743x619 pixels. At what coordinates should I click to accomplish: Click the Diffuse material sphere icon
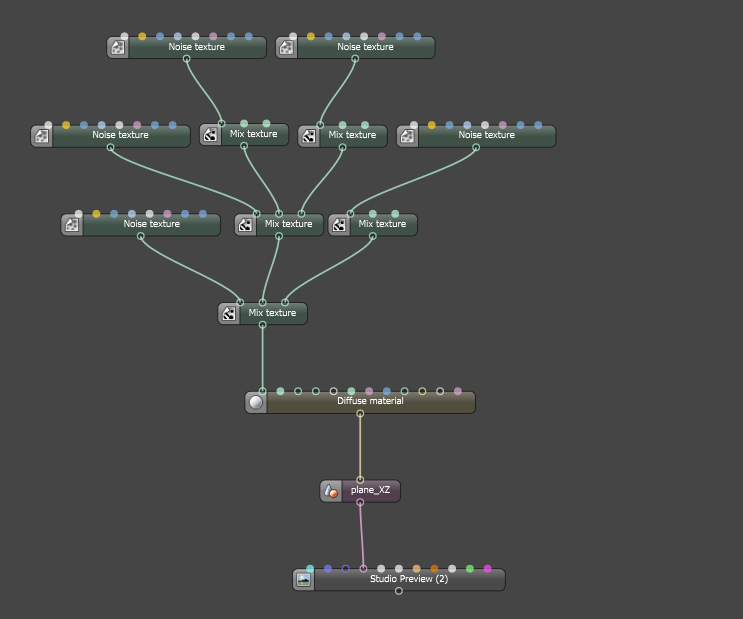click(x=256, y=402)
